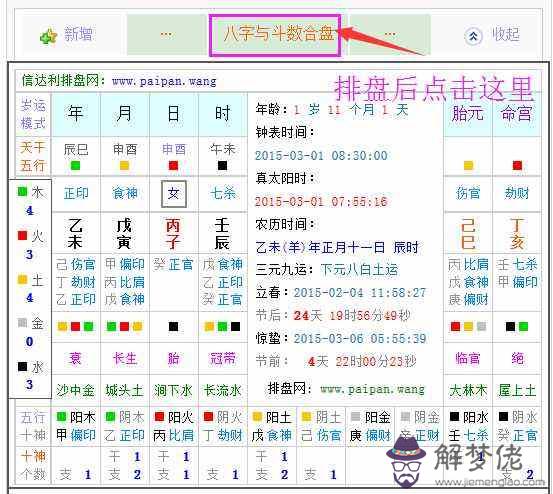Click the 土 yellow legend square
The width and height of the screenshot is (553, 494).
click(x=22, y=280)
